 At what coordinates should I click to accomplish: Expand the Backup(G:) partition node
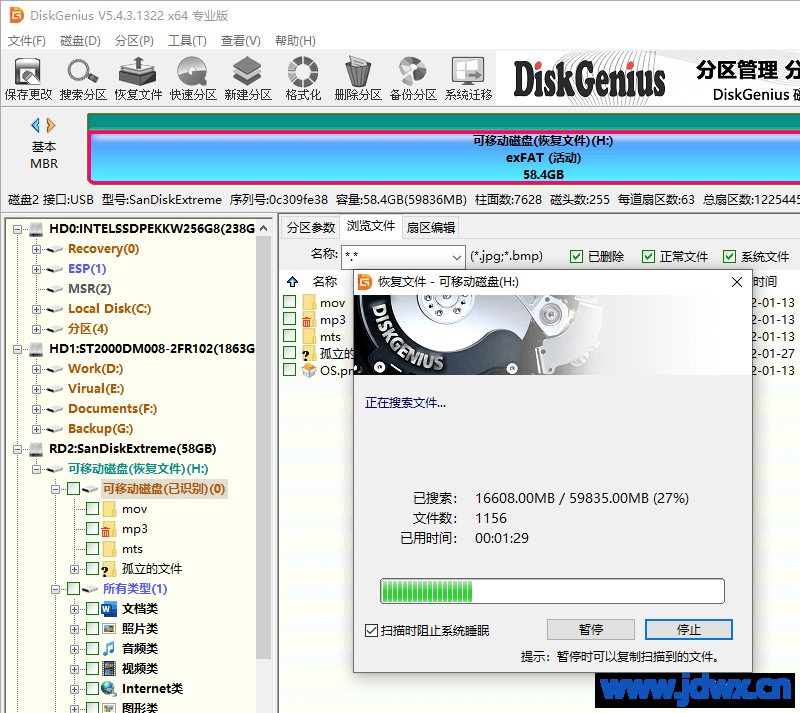coord(36,429)
